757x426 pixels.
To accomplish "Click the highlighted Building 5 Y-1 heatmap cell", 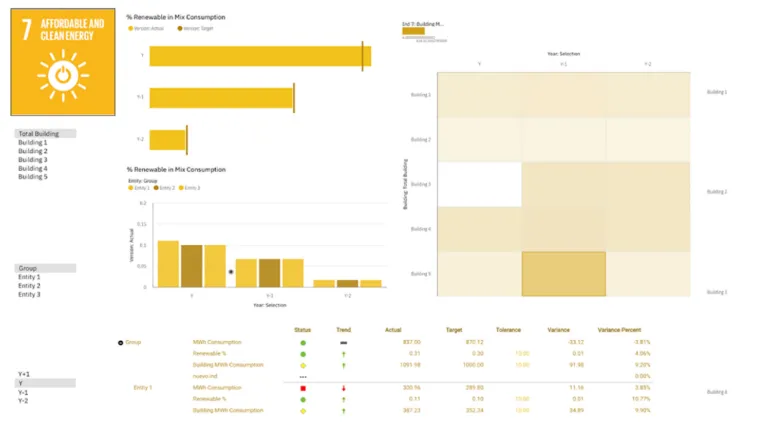I will click(563, 274).
